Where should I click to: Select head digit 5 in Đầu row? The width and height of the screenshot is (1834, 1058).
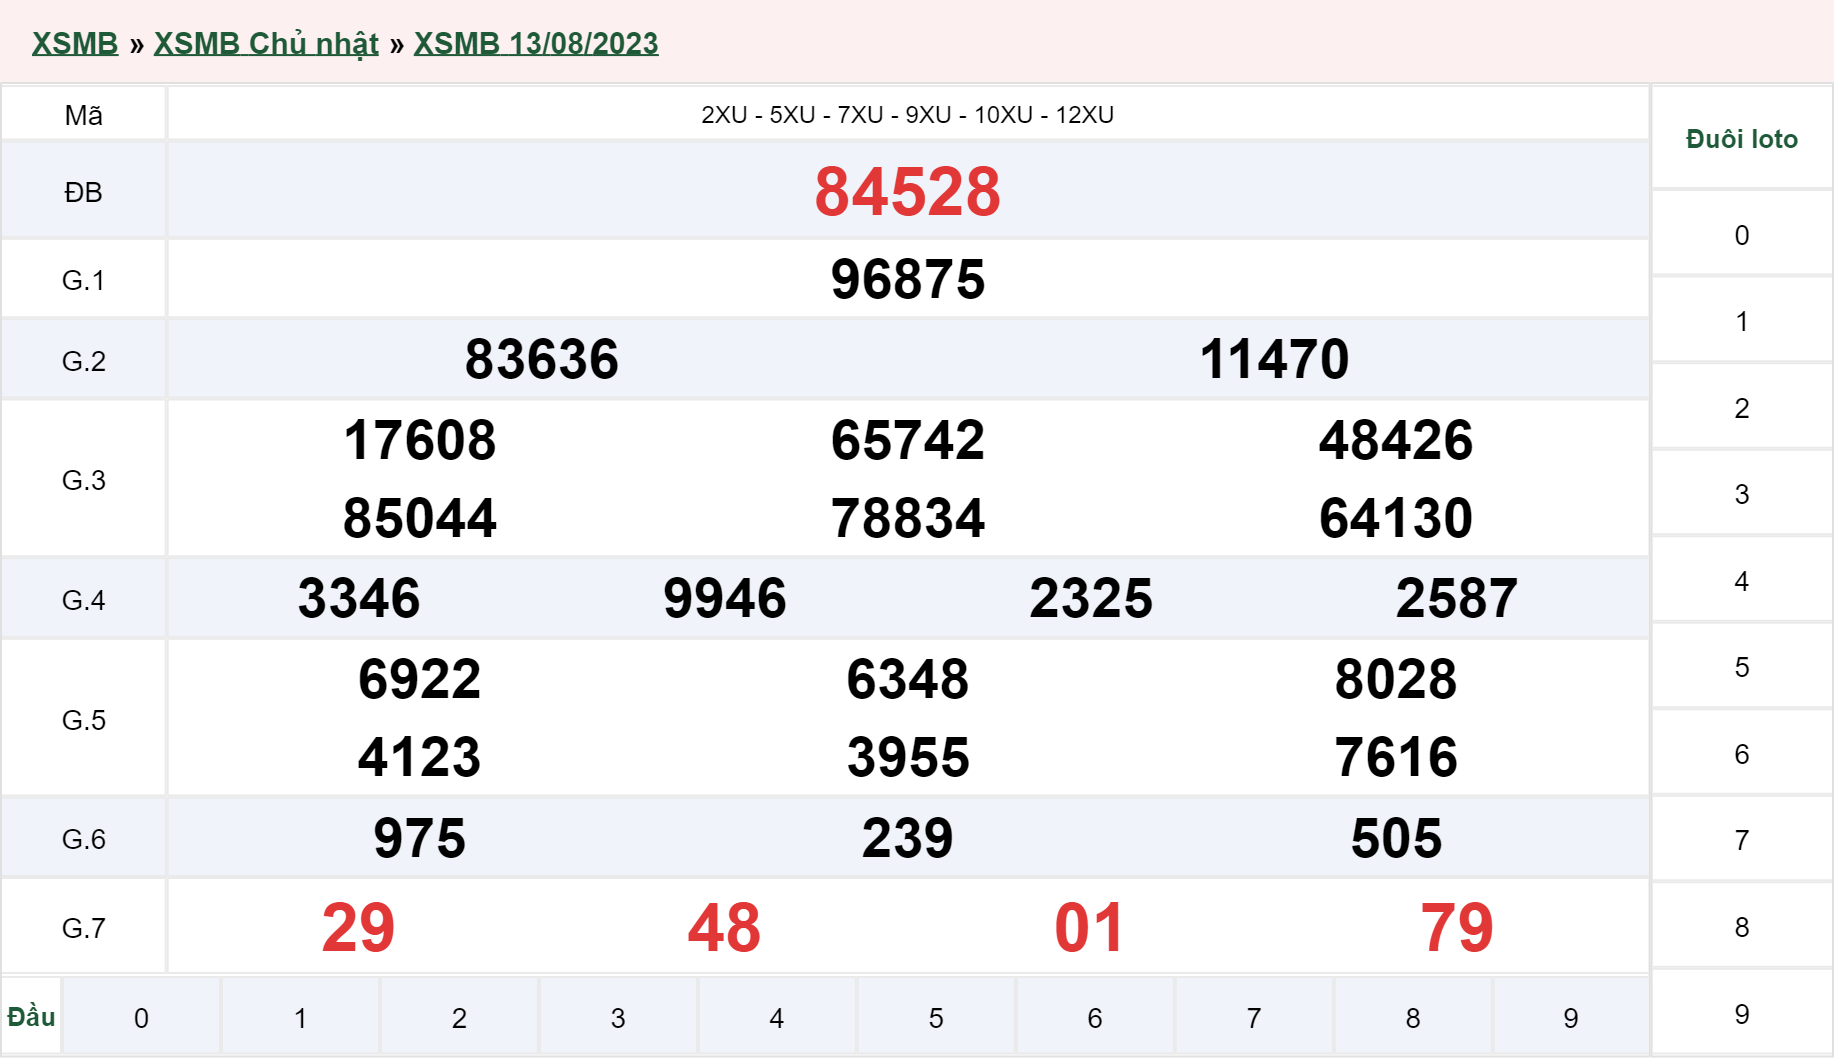pyautogui.click(x=936, y=1017)
